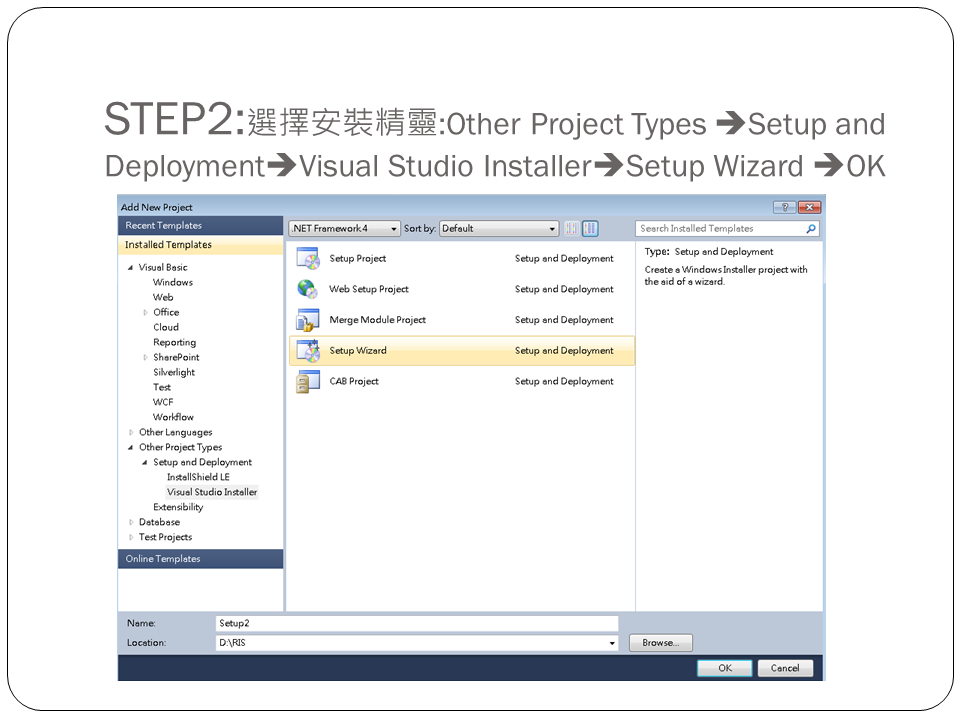Screen dimensions: 960x720
Task: Click the Name field containing Setup2
Action: click(x=417, y=623)
